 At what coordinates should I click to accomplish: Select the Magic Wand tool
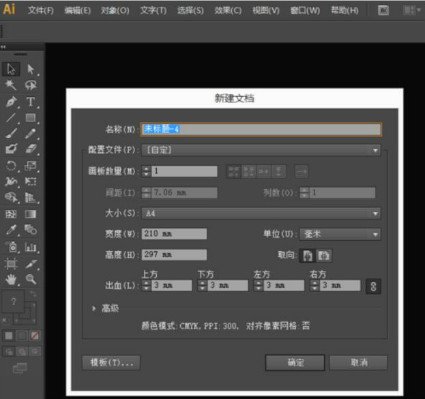[x=11, y=85]
